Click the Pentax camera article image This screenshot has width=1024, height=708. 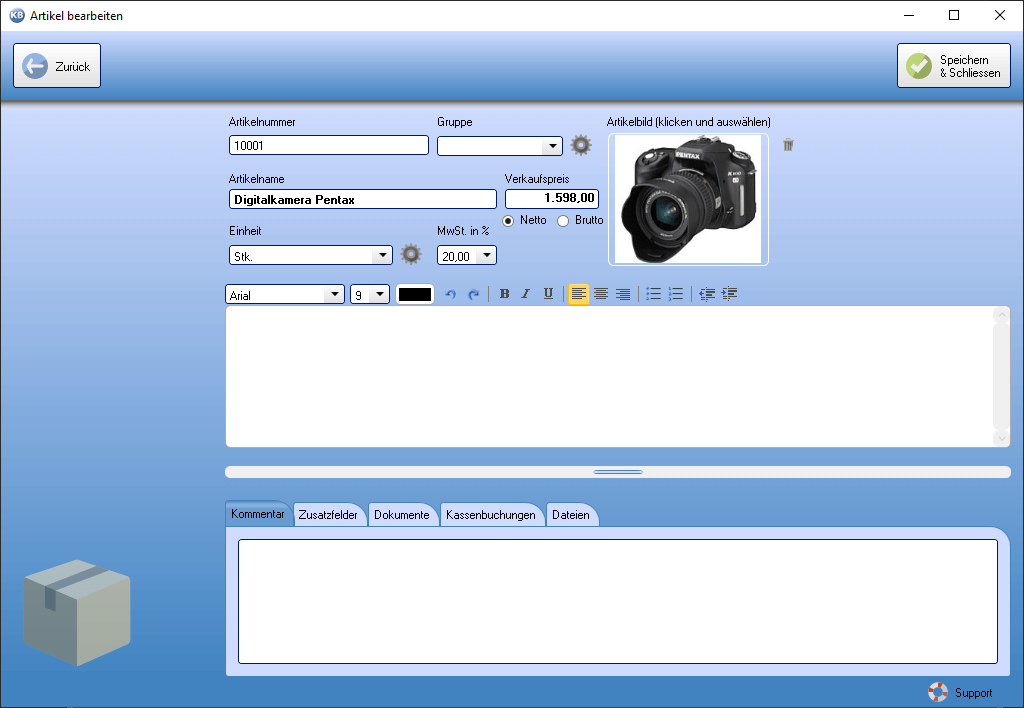point(688,200)
